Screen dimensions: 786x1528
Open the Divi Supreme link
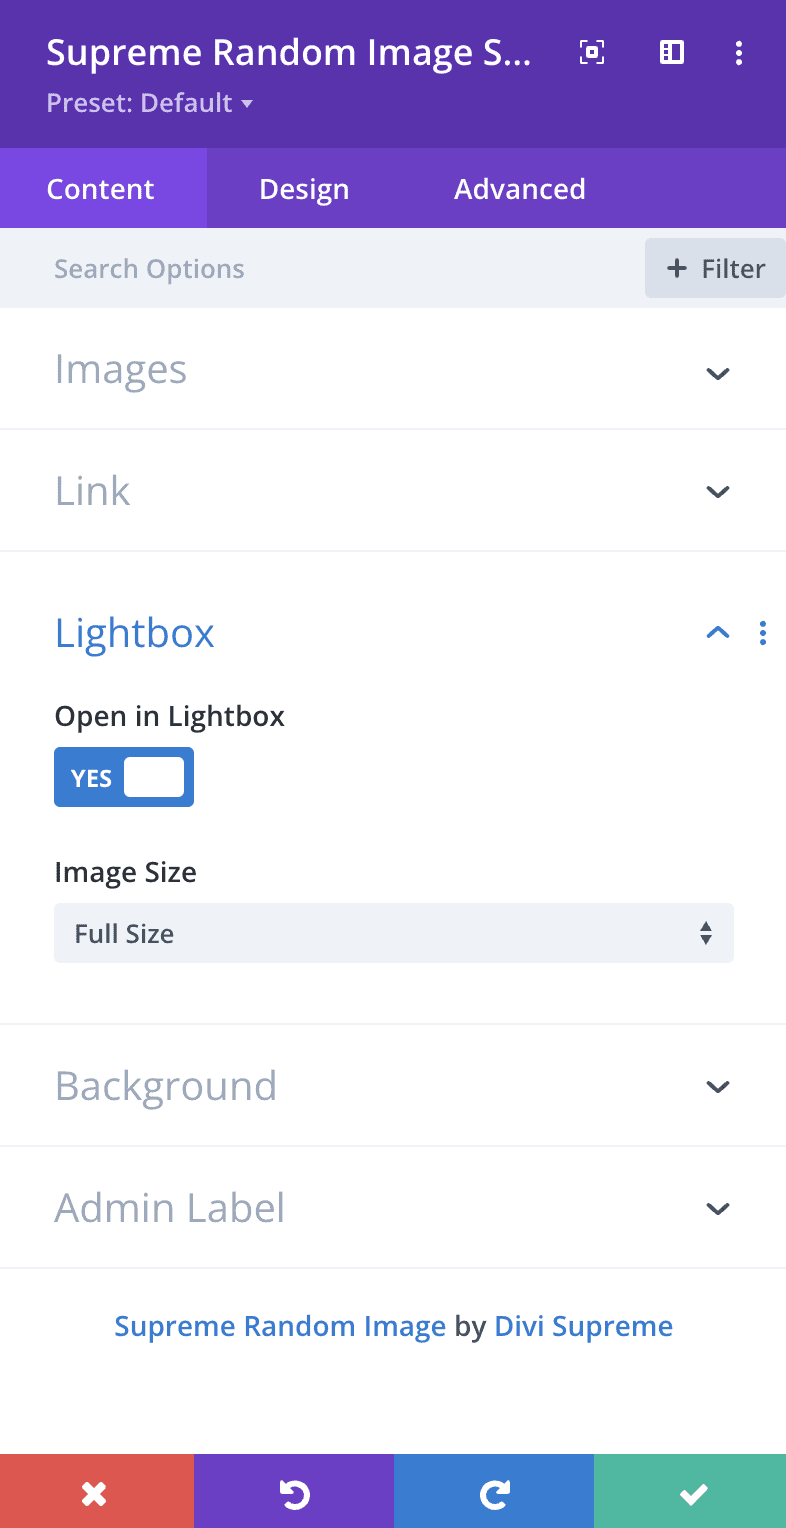tap(583, 1326)
